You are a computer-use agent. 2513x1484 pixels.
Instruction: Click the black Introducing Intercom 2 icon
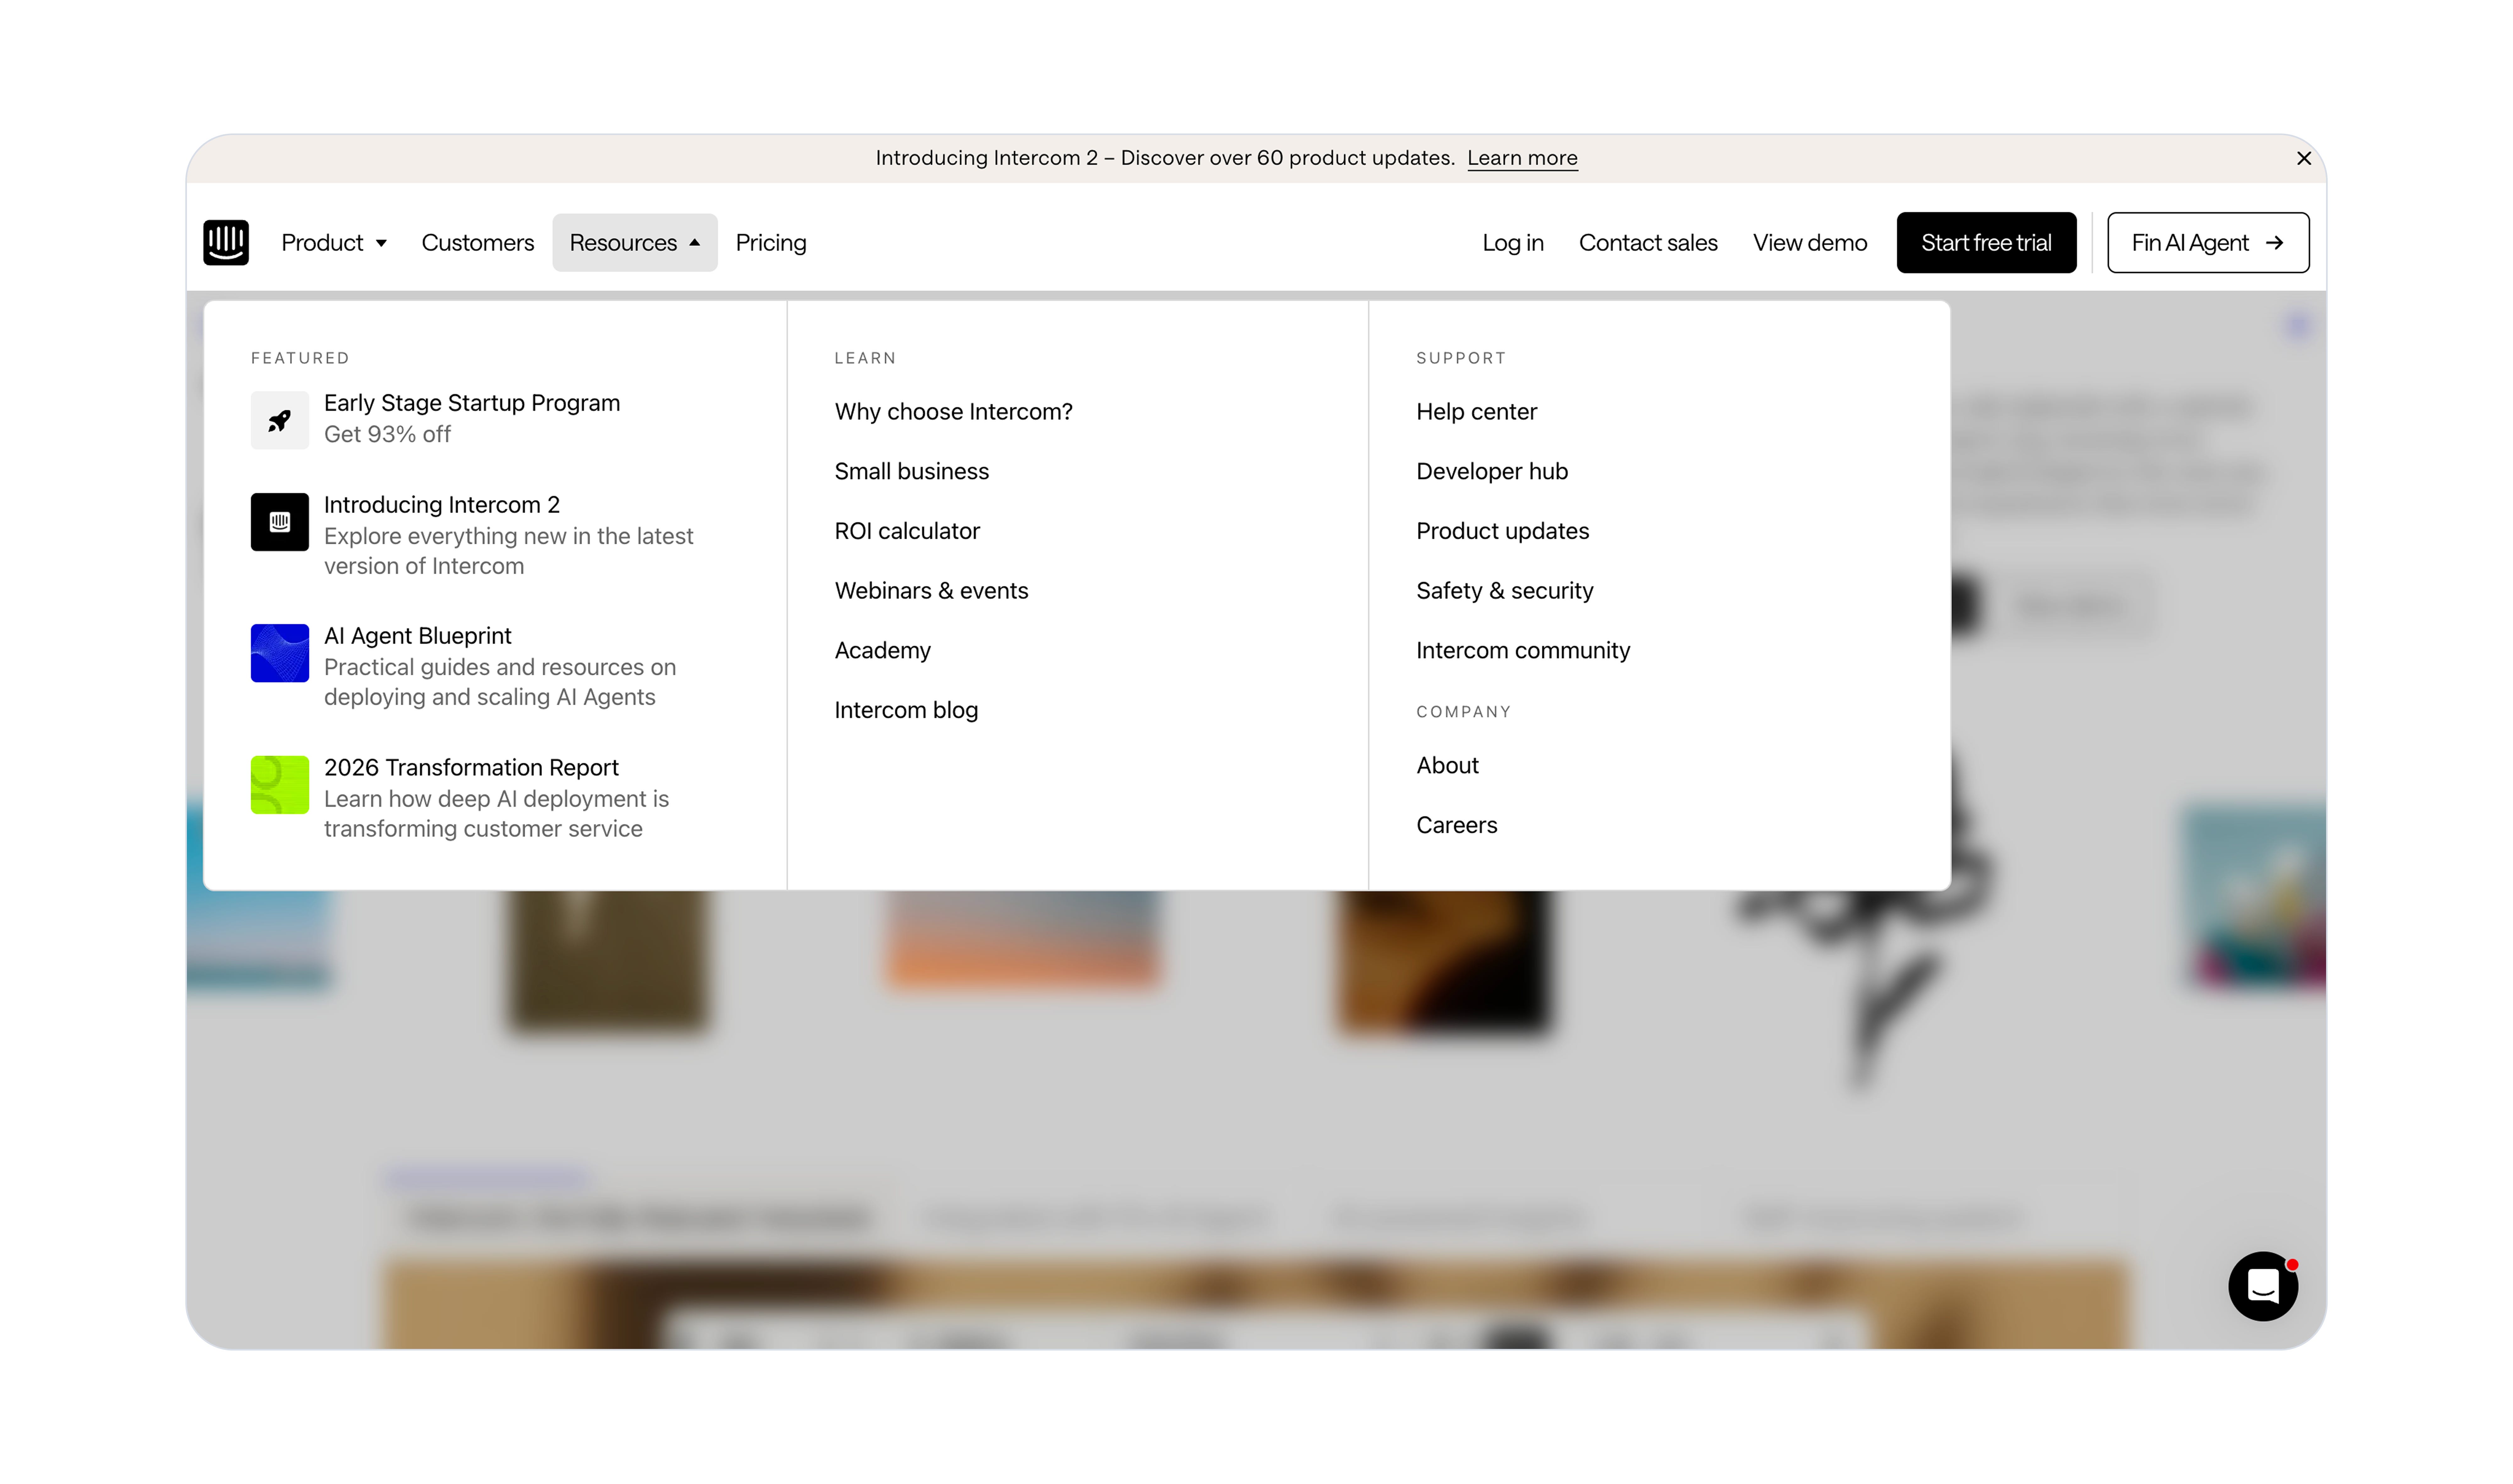280,522
